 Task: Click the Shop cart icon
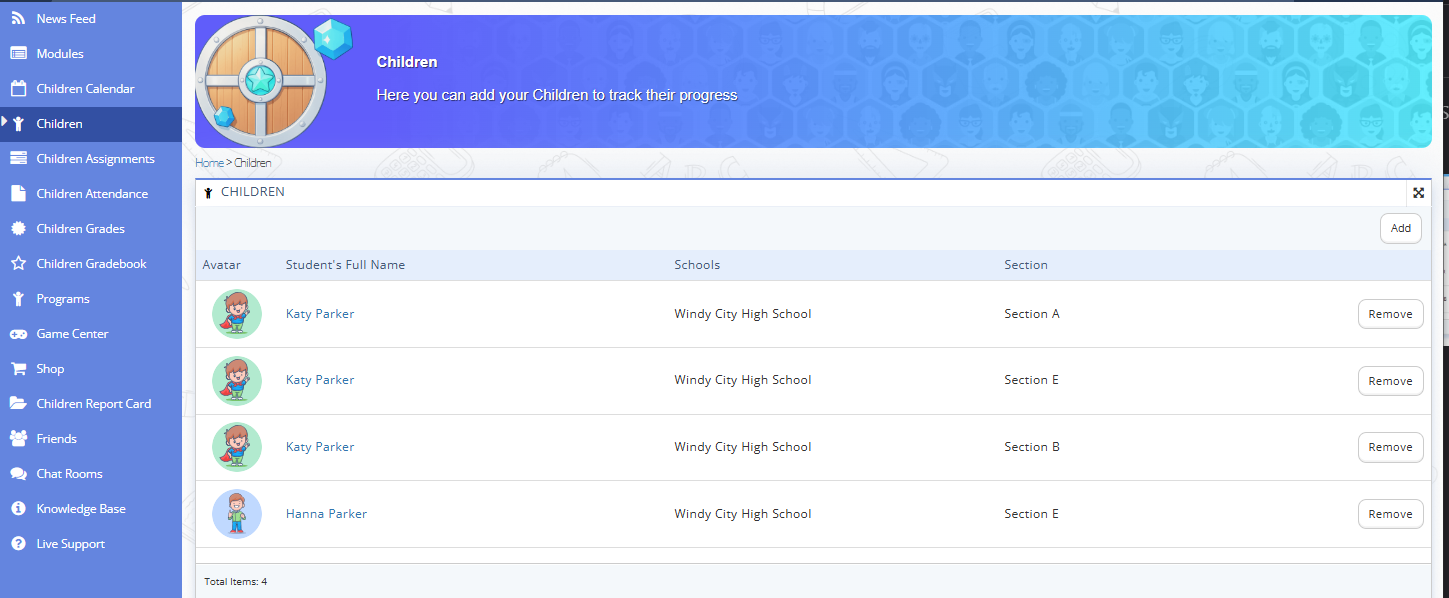click(x=18, y=369)
